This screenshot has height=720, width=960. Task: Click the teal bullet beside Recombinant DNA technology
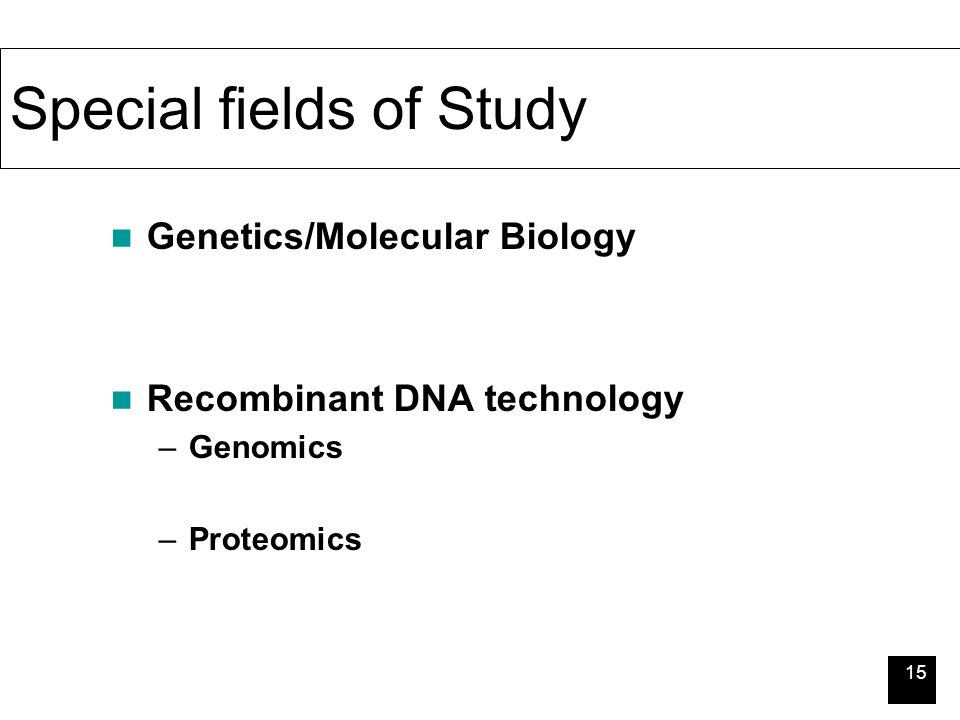(x=122, y=400)
